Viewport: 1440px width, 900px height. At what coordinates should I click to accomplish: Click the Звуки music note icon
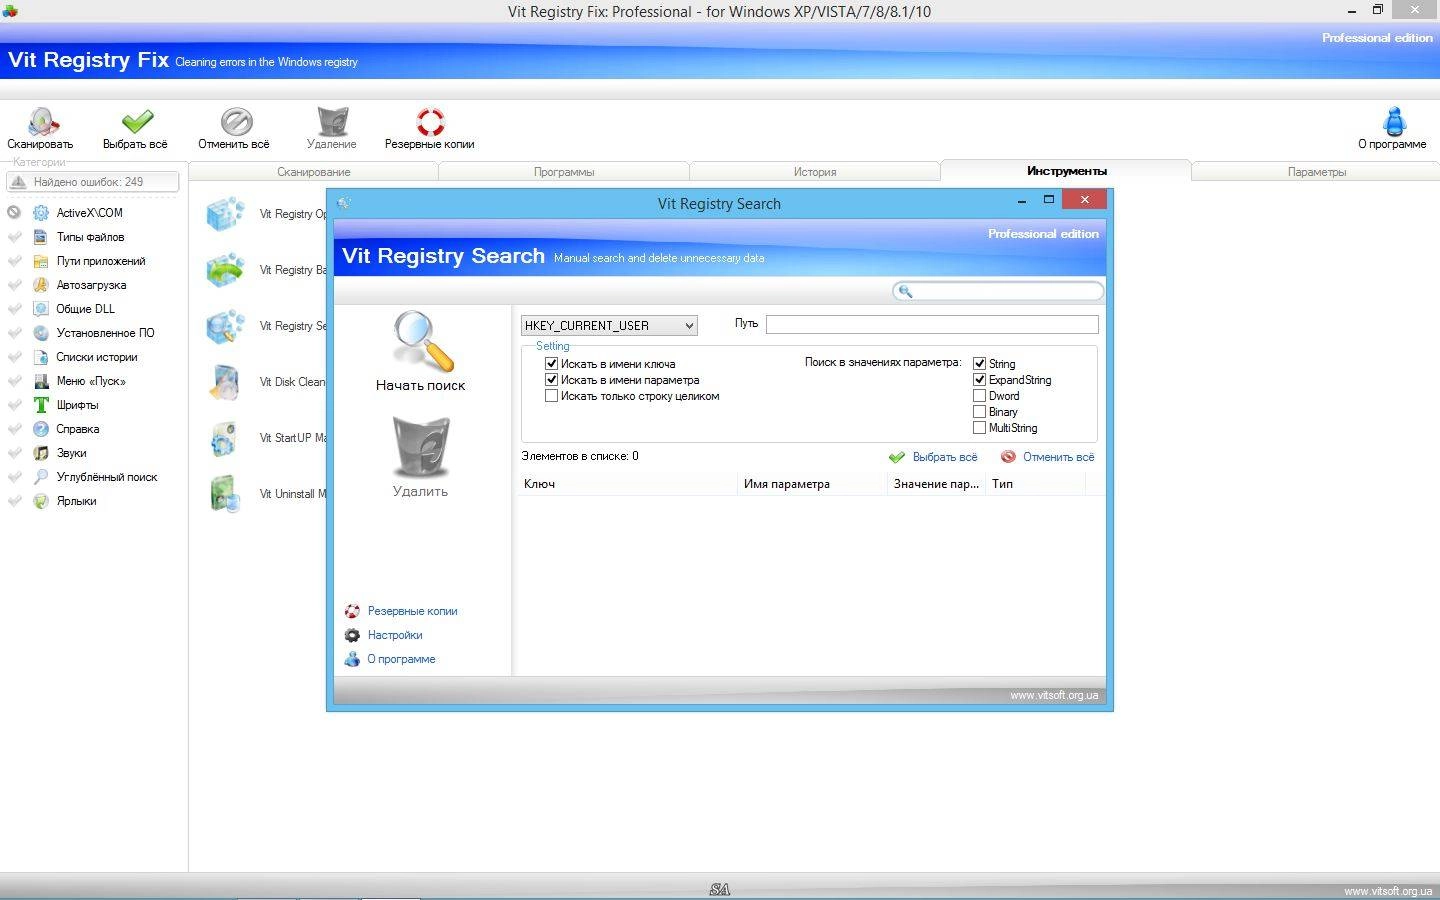tap(41, 453)
